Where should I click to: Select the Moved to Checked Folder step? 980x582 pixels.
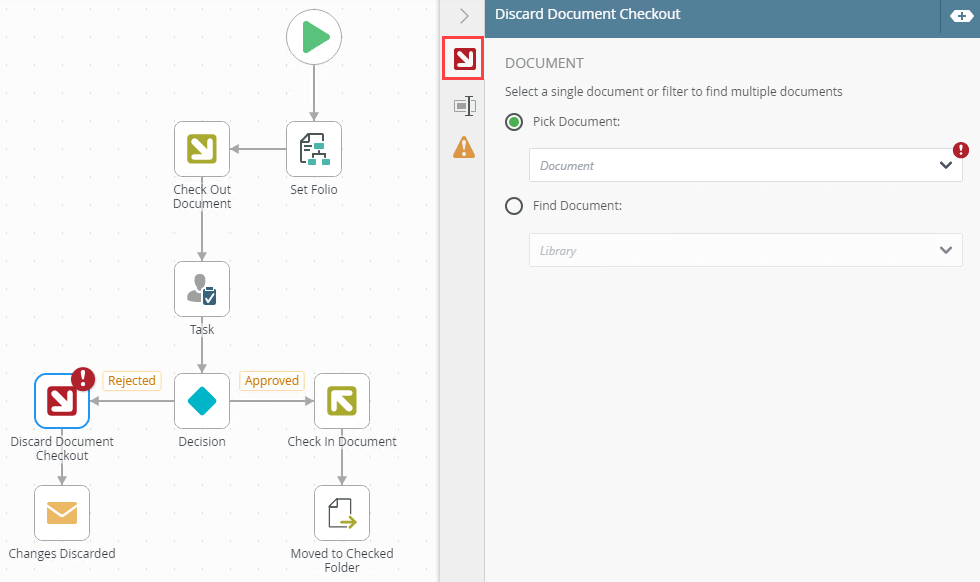(x=342, y=513)
